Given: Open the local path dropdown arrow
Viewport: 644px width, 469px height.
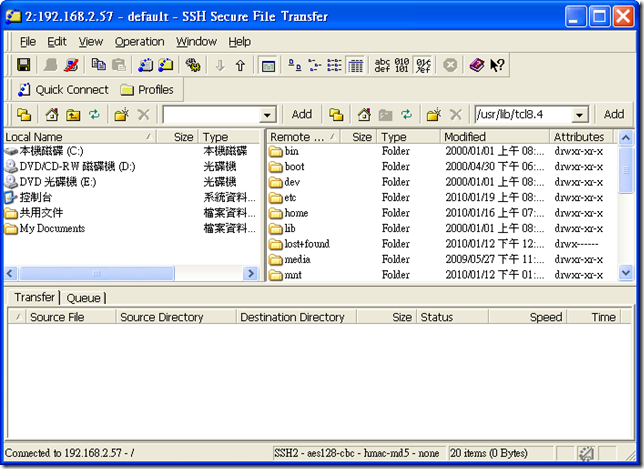Looking at the screenshot, I should coord(267,115).
